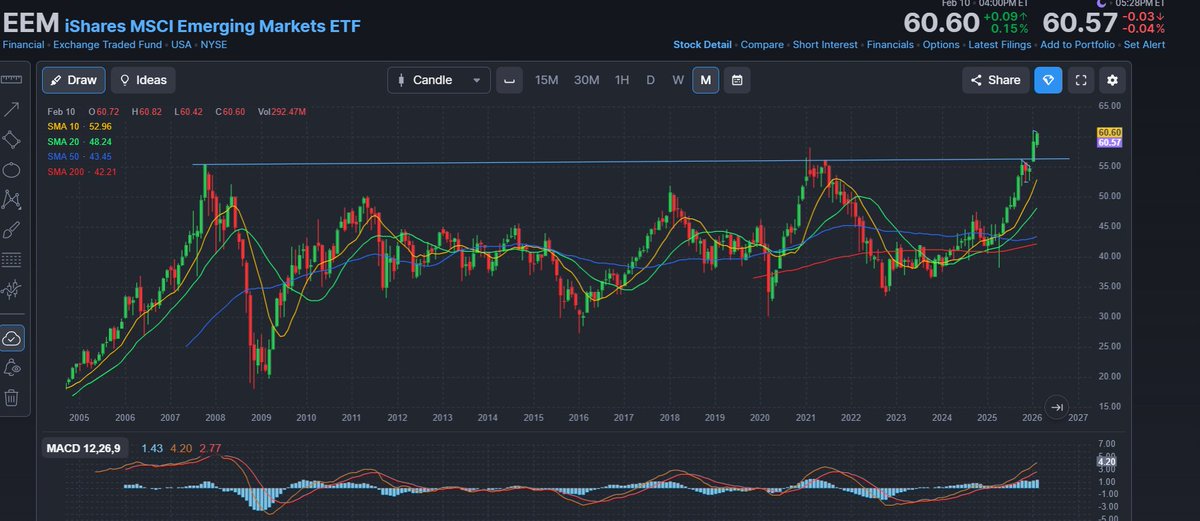The height and width of the screenshot is (521, 1200).
Task: Click Add to Portfolio link
Action: click(x=1077, y=44)
